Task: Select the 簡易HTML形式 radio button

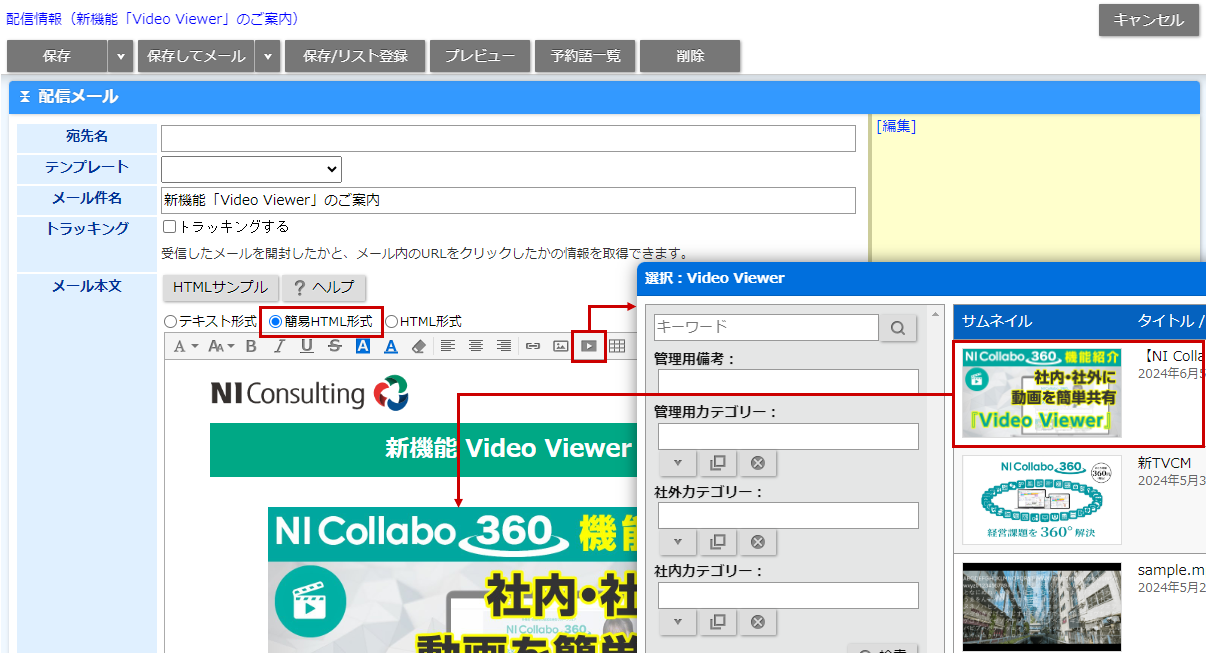Action: tap(276, 322)
